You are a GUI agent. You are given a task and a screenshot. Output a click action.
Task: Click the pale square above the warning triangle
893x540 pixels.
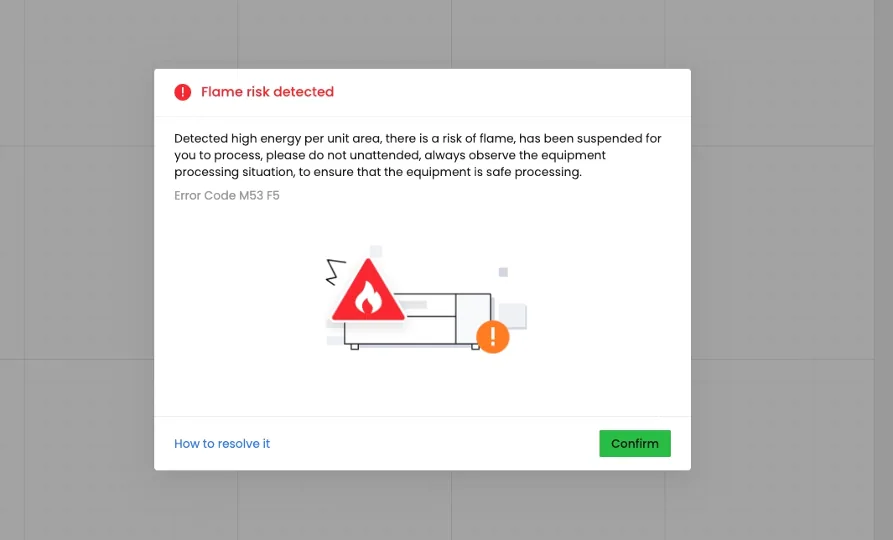375,251
